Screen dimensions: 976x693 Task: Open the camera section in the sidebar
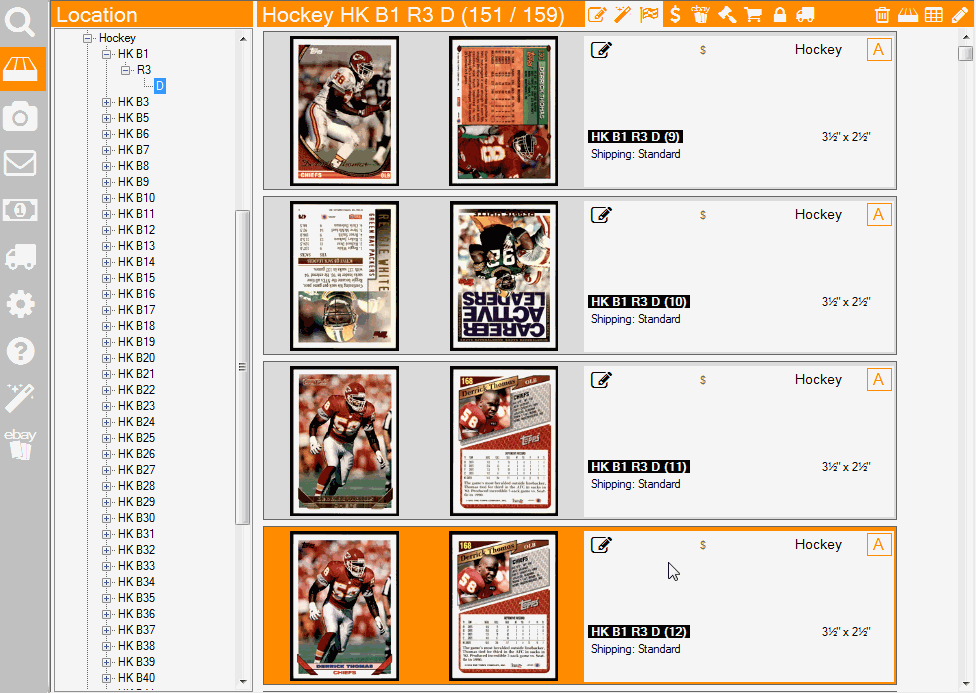click(x=20, y=116)
